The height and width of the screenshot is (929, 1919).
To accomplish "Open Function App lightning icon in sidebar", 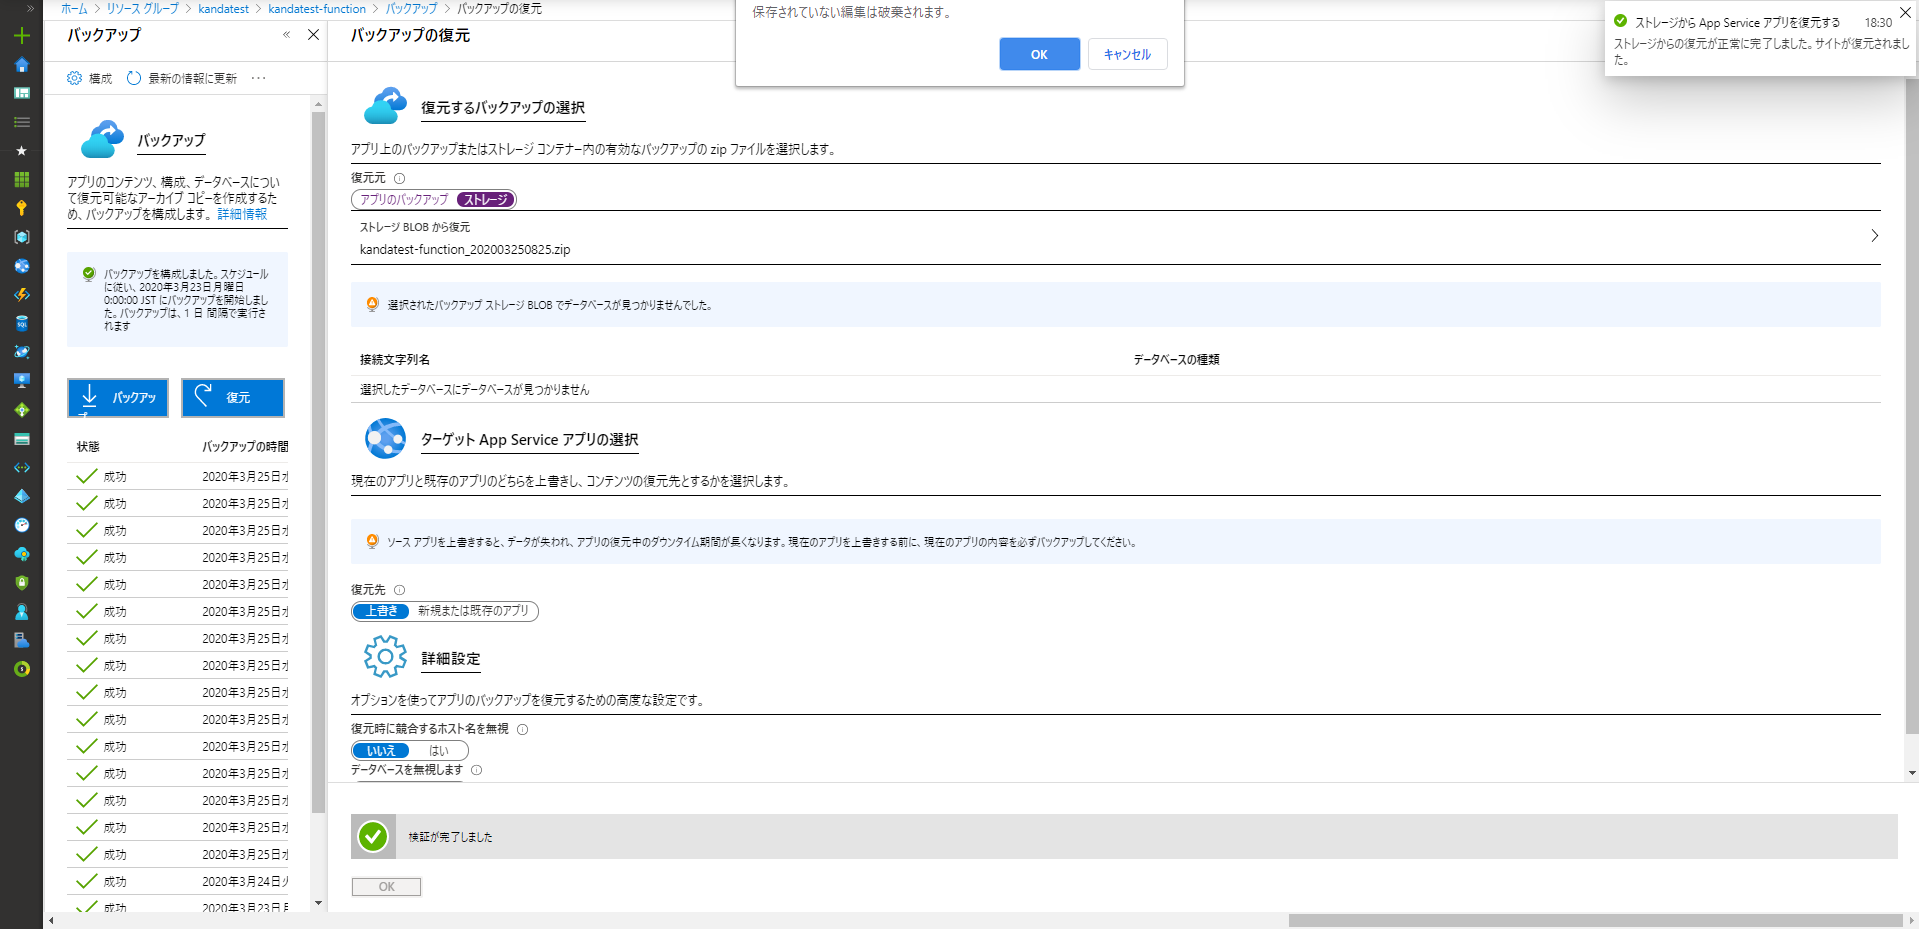I will 21,295.
